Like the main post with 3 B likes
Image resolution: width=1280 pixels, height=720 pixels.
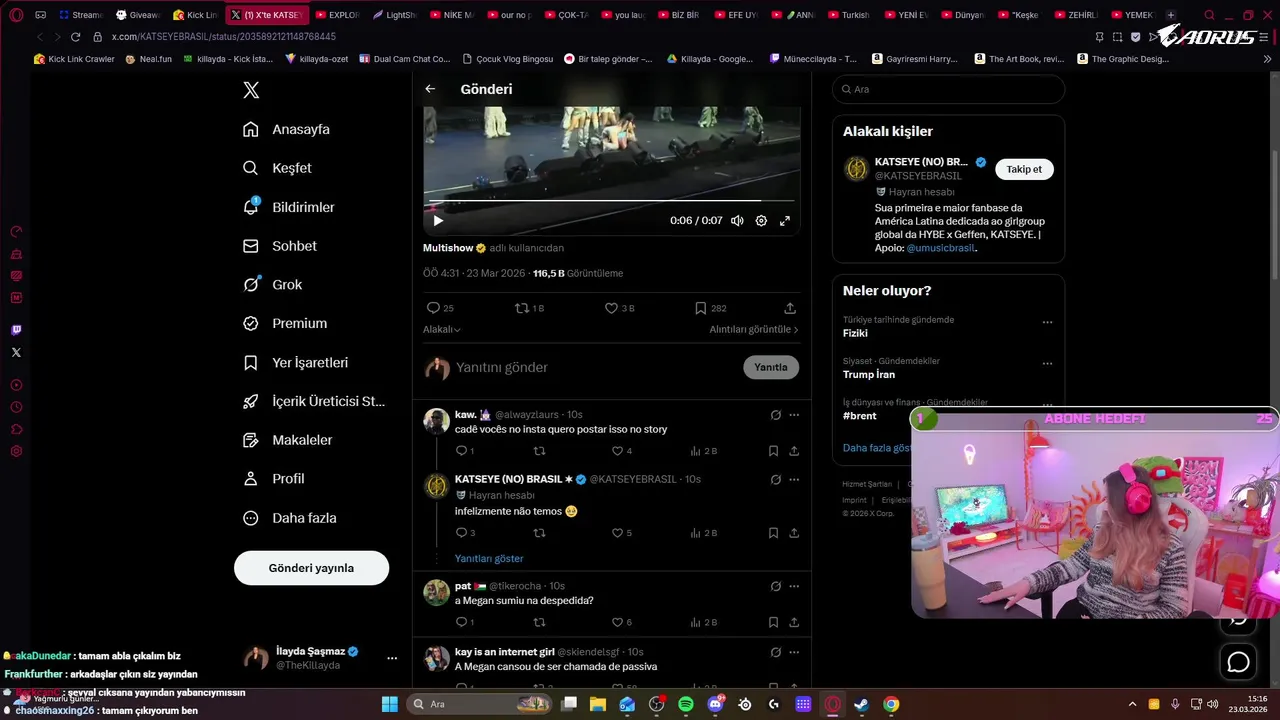click(611, 308)
